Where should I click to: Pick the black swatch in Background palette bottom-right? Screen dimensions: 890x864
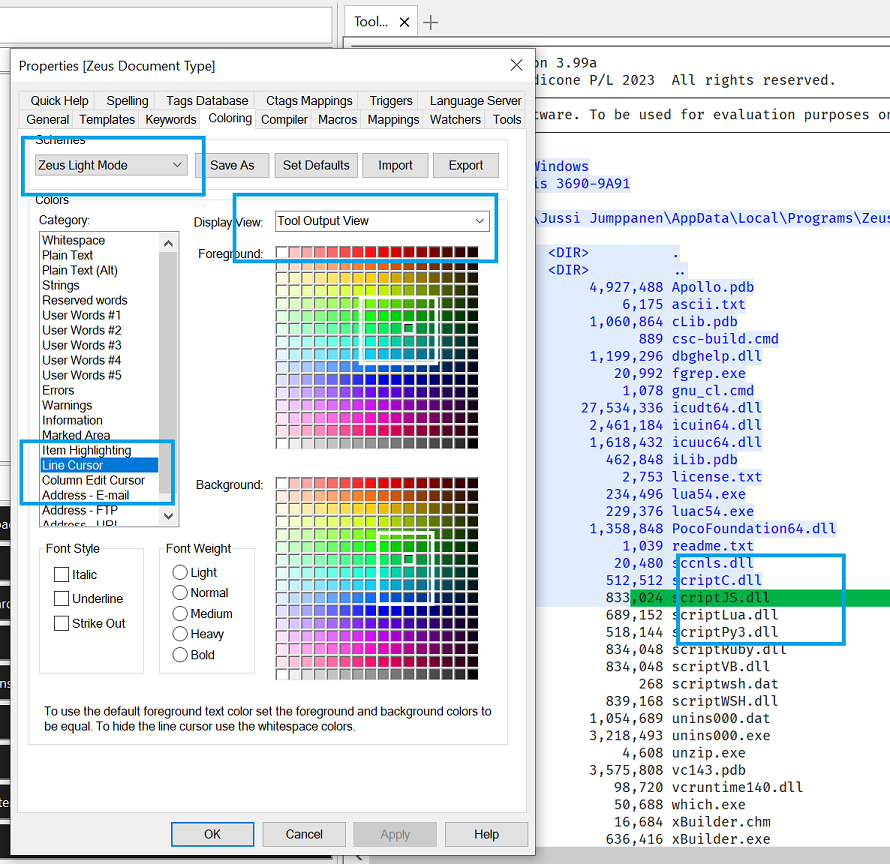point(472,674)
